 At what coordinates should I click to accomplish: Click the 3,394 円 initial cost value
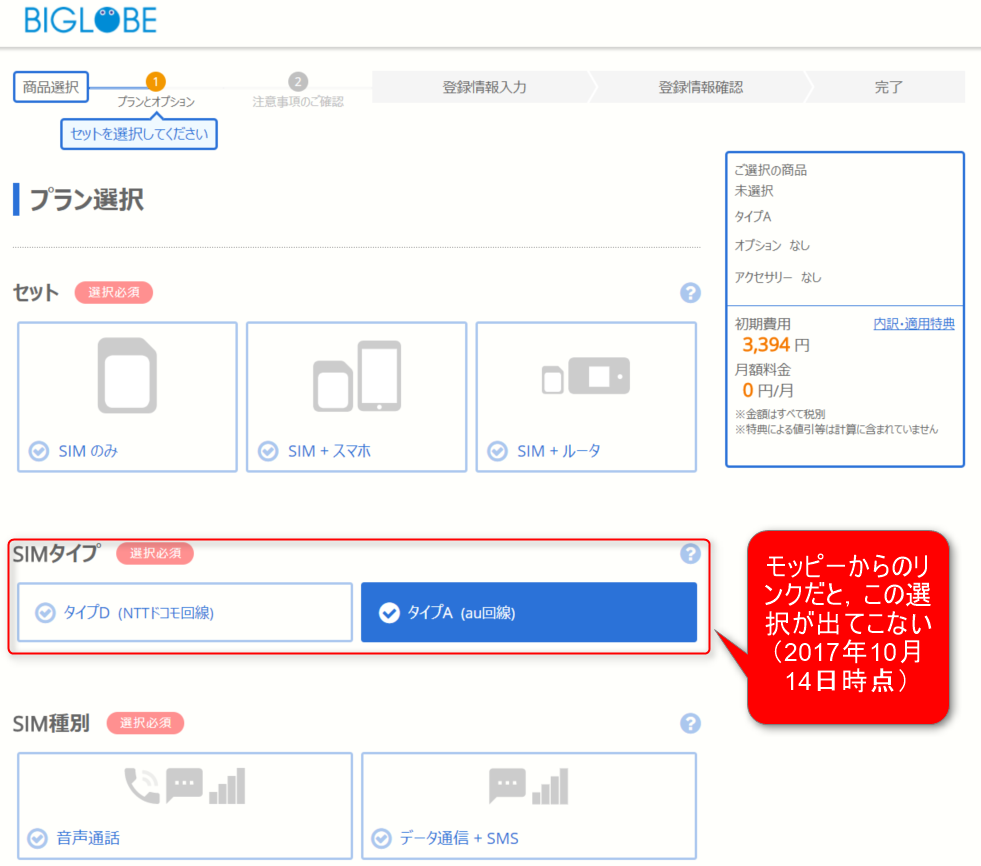776,345
